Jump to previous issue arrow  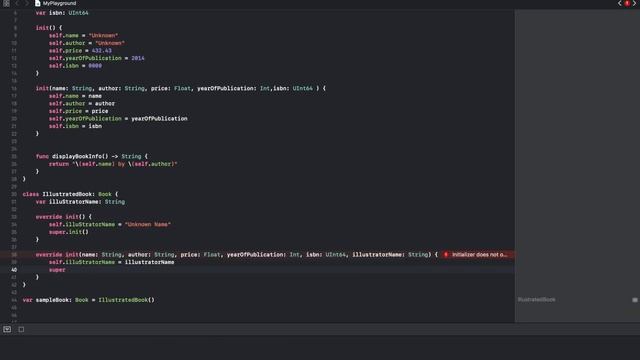[620, 3]
